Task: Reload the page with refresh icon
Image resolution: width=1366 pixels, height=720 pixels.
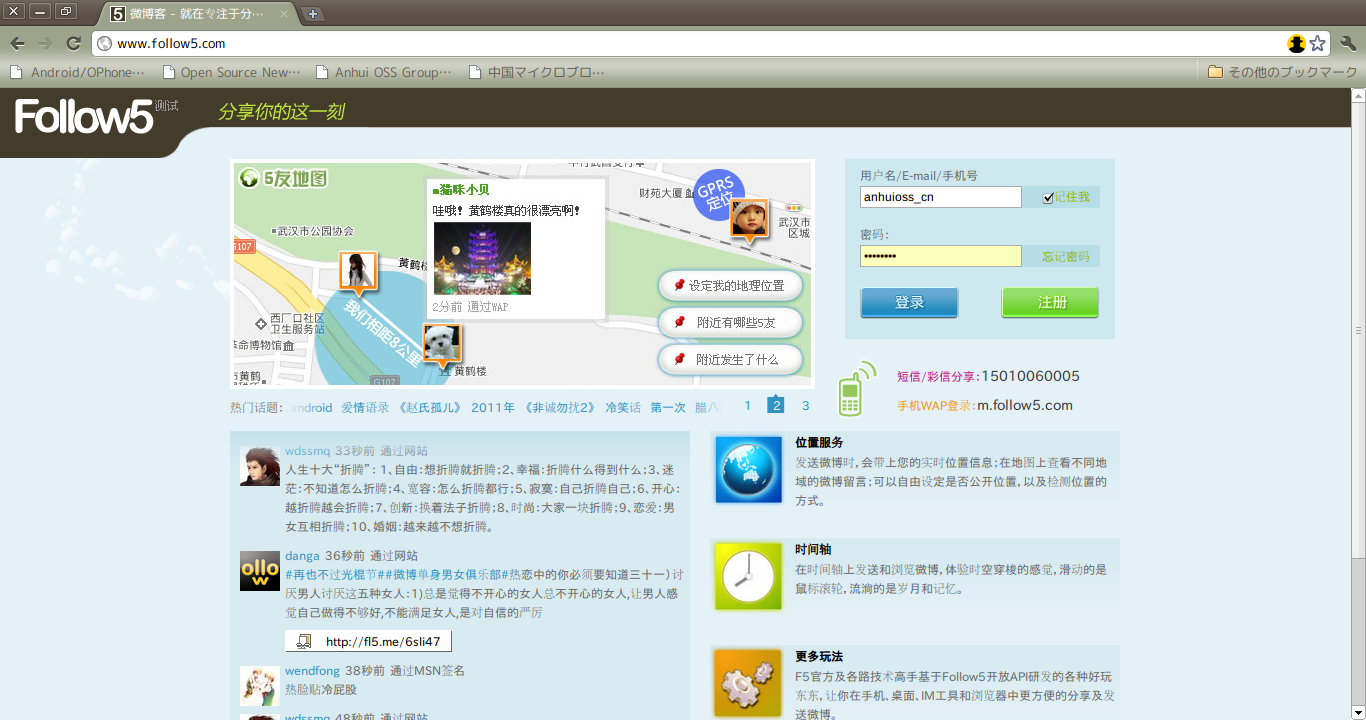Action: tap(73, 43)
